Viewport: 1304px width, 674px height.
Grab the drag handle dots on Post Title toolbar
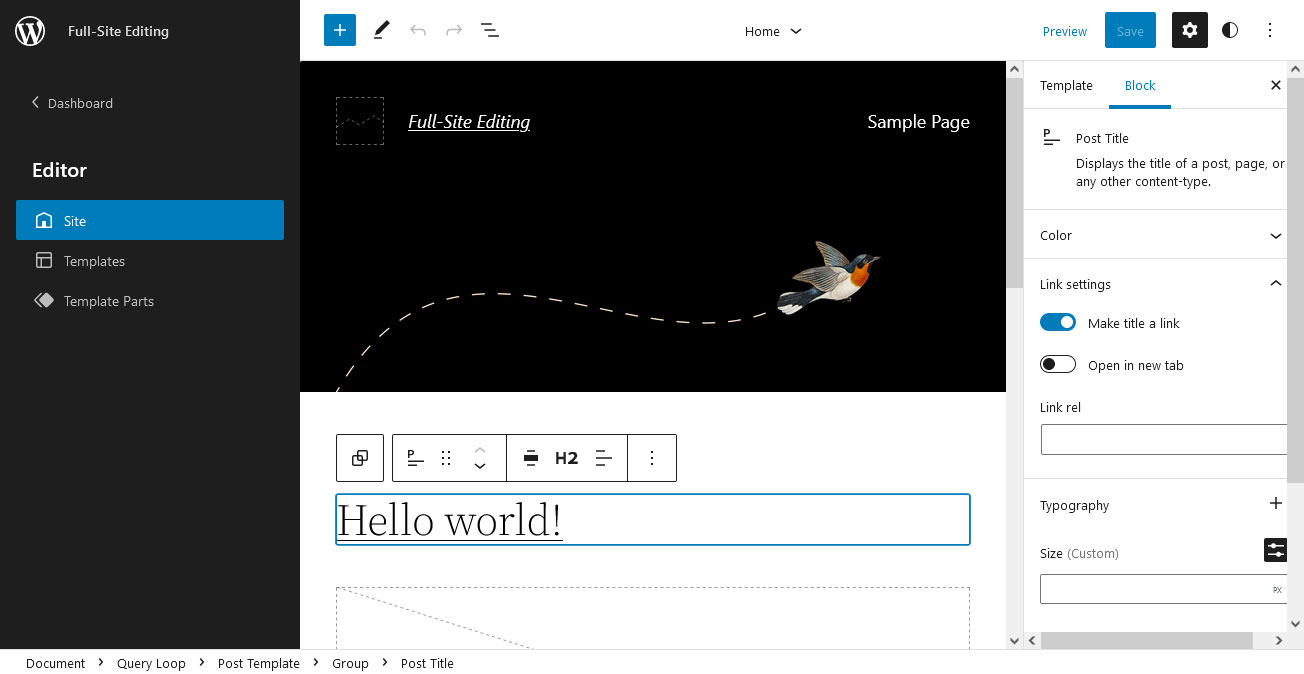click(x=445, y=457)
